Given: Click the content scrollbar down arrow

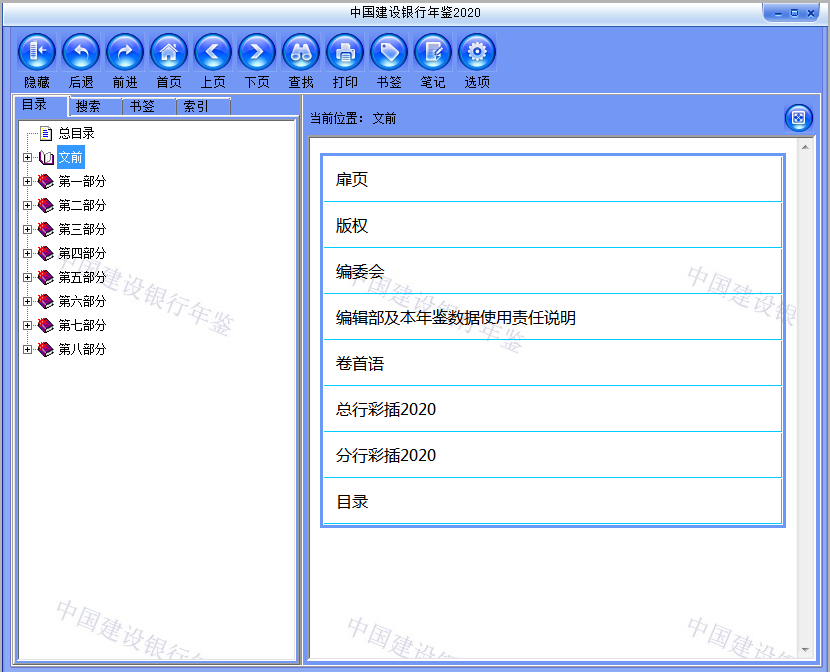Looking at the screenshot, I should [x=805, y=650].
